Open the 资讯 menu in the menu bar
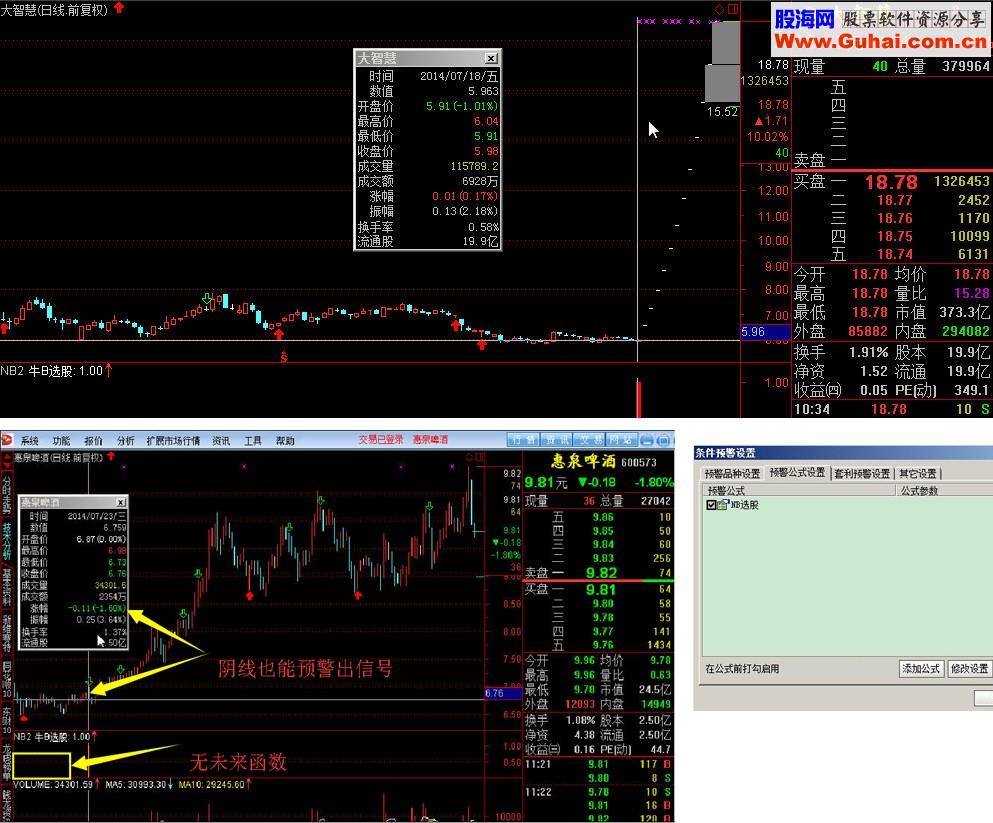 click(x=221, y=441)
